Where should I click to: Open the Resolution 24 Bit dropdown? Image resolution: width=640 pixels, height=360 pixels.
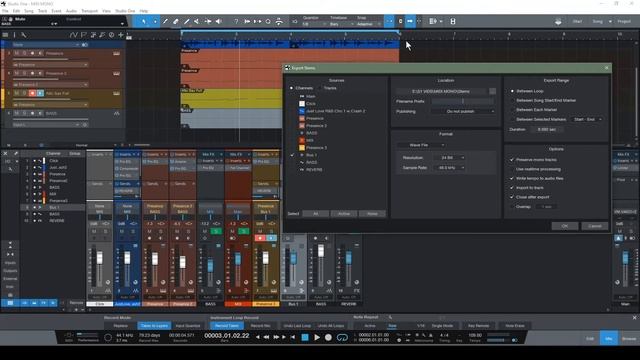coord(449,158)
